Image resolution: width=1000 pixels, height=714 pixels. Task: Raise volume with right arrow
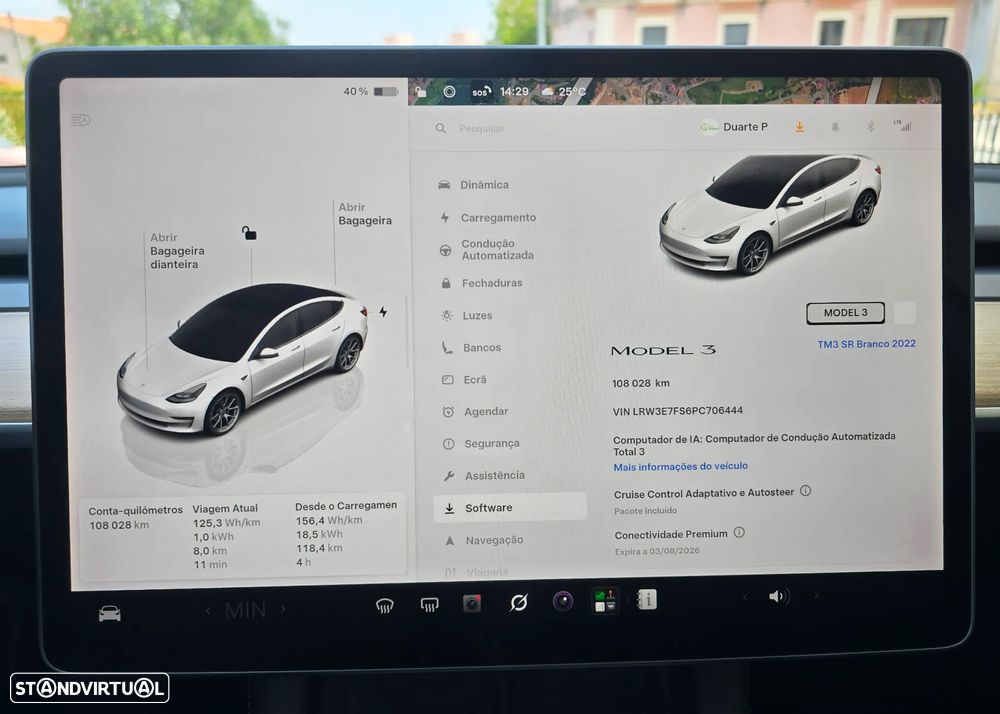(x=815, y=595)
